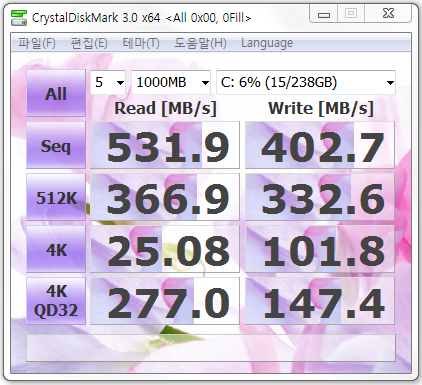Select the 4K write result 101.8
Image resolution: width=422 pixels, height=385 pixels.
pos(320,249)
